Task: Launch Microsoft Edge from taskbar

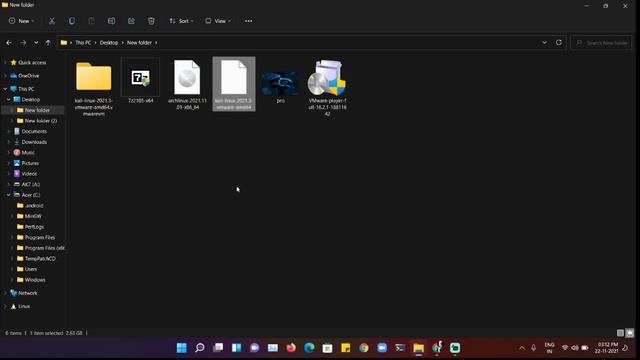Action: pos(309,348)
